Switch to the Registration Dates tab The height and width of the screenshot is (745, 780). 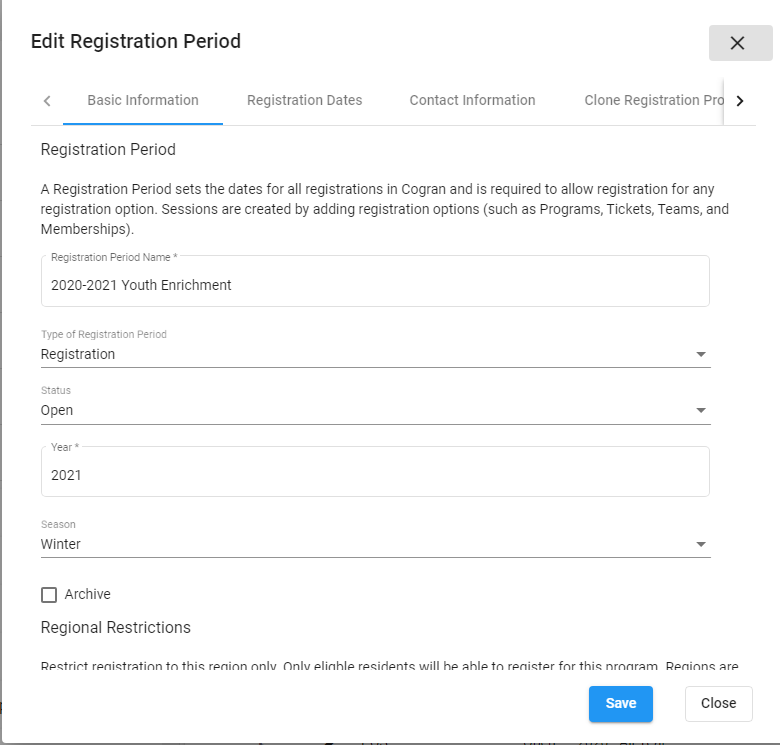click(304, 100)
